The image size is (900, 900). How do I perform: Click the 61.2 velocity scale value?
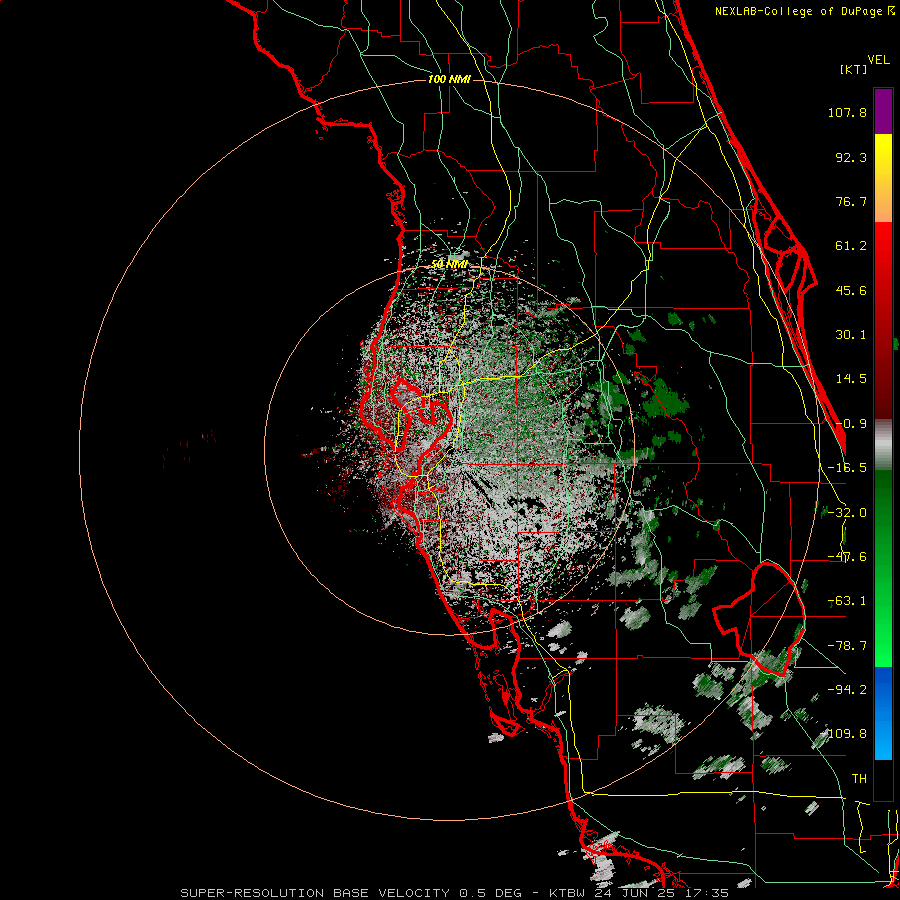851,246
